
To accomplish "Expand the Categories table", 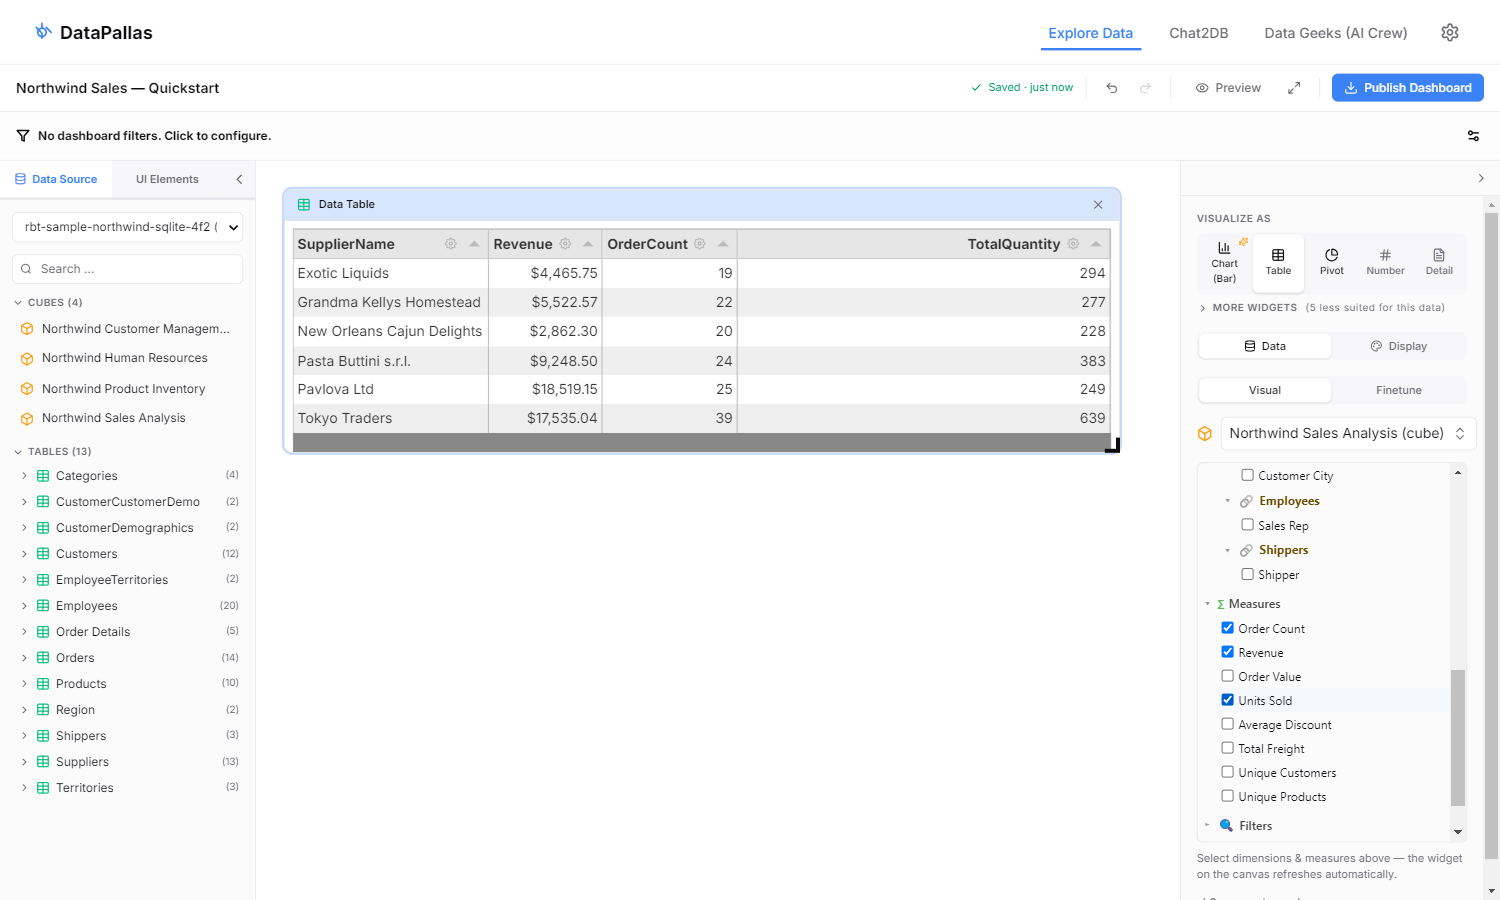I will [x=25, y=476].
